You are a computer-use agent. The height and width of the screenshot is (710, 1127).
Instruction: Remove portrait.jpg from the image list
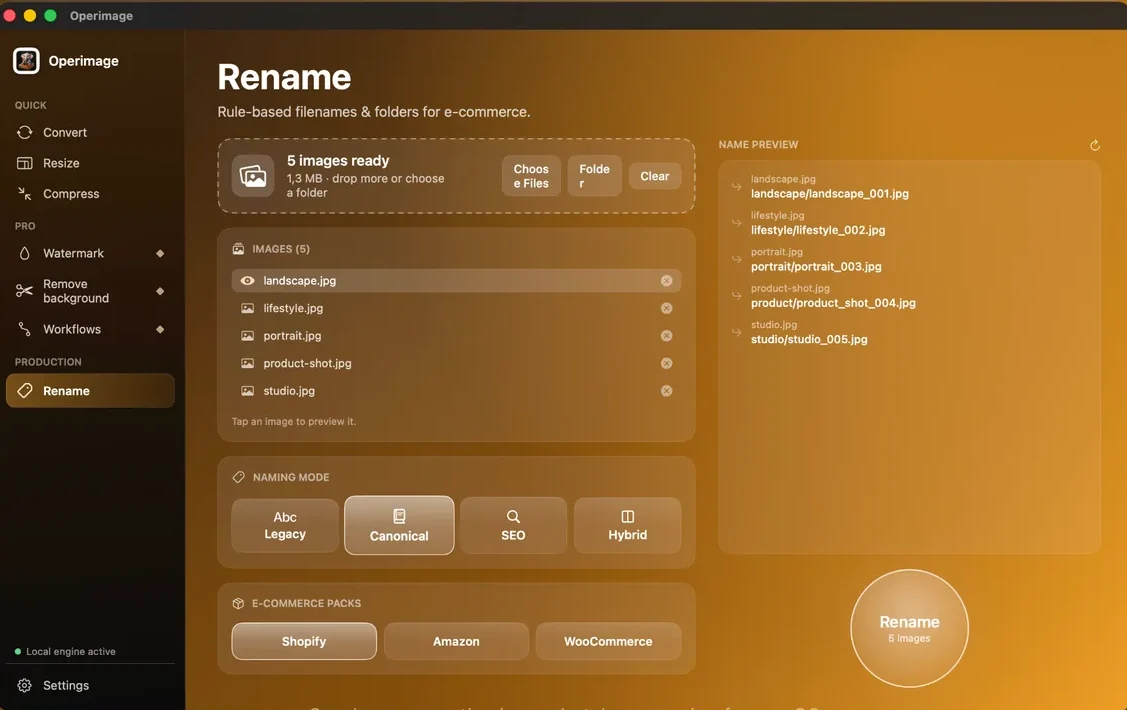666,336
